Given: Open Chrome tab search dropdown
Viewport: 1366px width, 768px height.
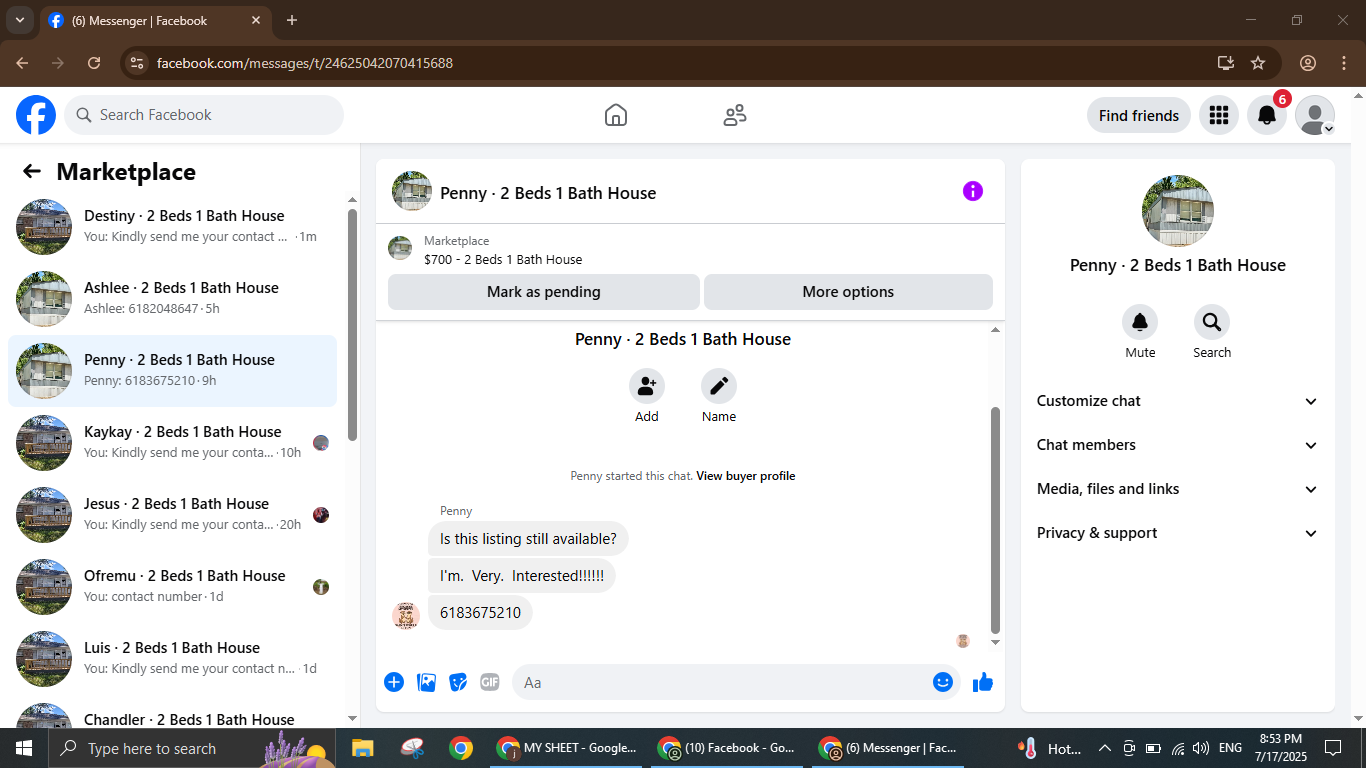Looking at the screenshot, I should tap(19, 20).
